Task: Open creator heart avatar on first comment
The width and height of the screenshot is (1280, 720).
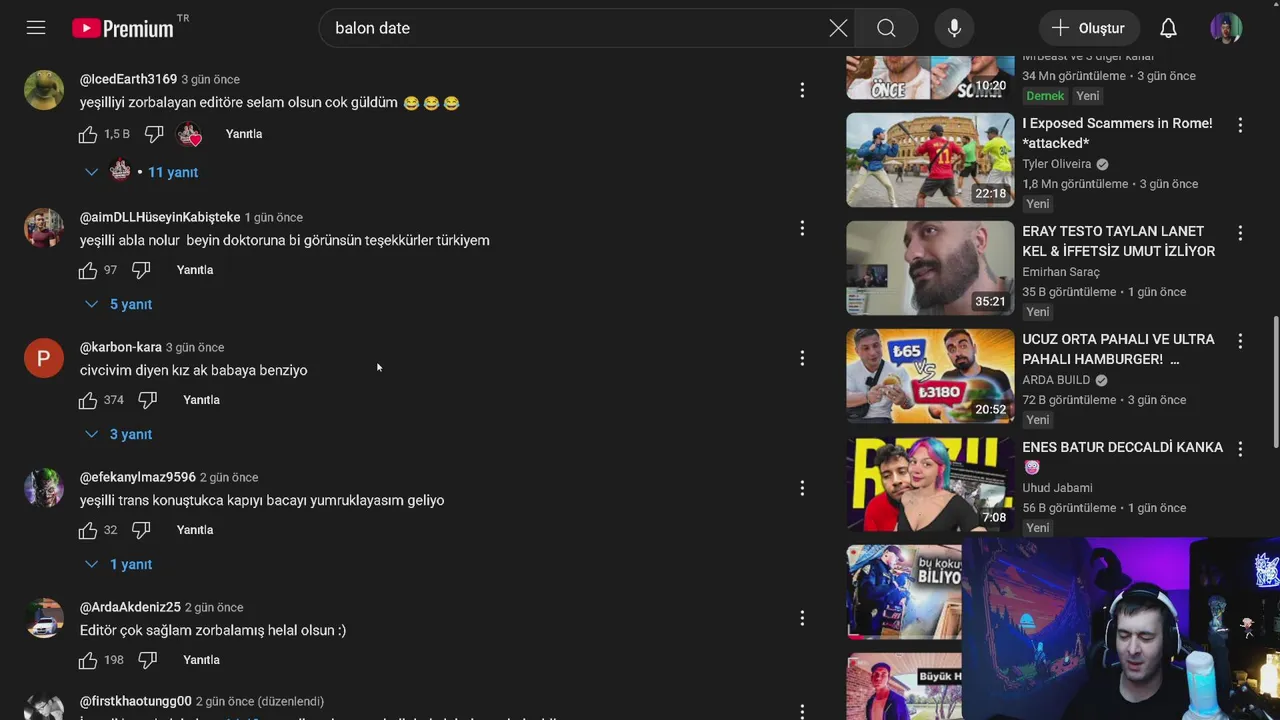Action: pyautogui.click(x=189, y=134)
